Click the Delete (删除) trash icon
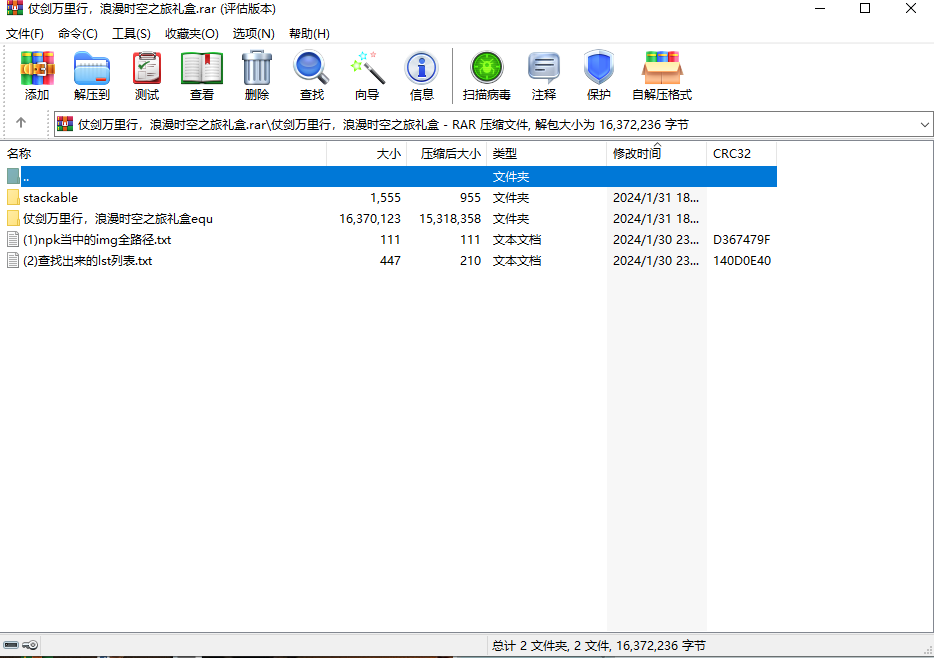 pos(257,76)
